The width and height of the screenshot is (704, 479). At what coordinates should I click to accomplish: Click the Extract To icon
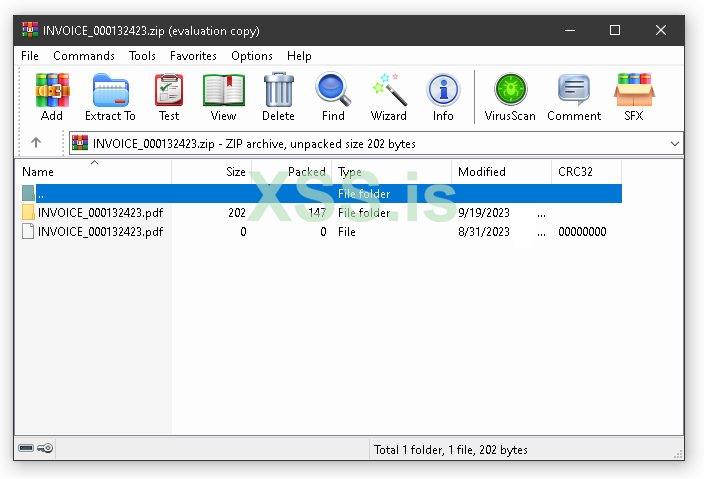pos(110,90)
